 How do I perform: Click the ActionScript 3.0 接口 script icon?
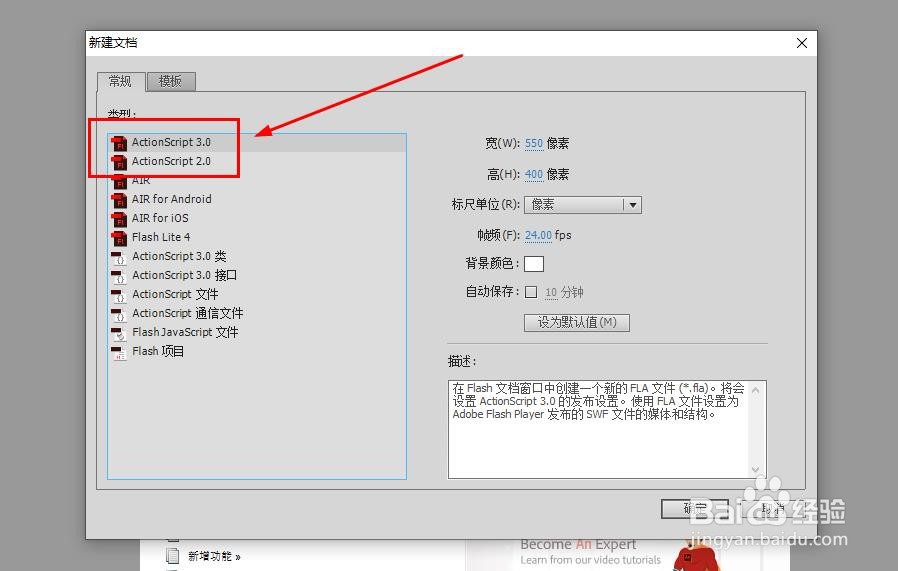click(x=119, y=275)
